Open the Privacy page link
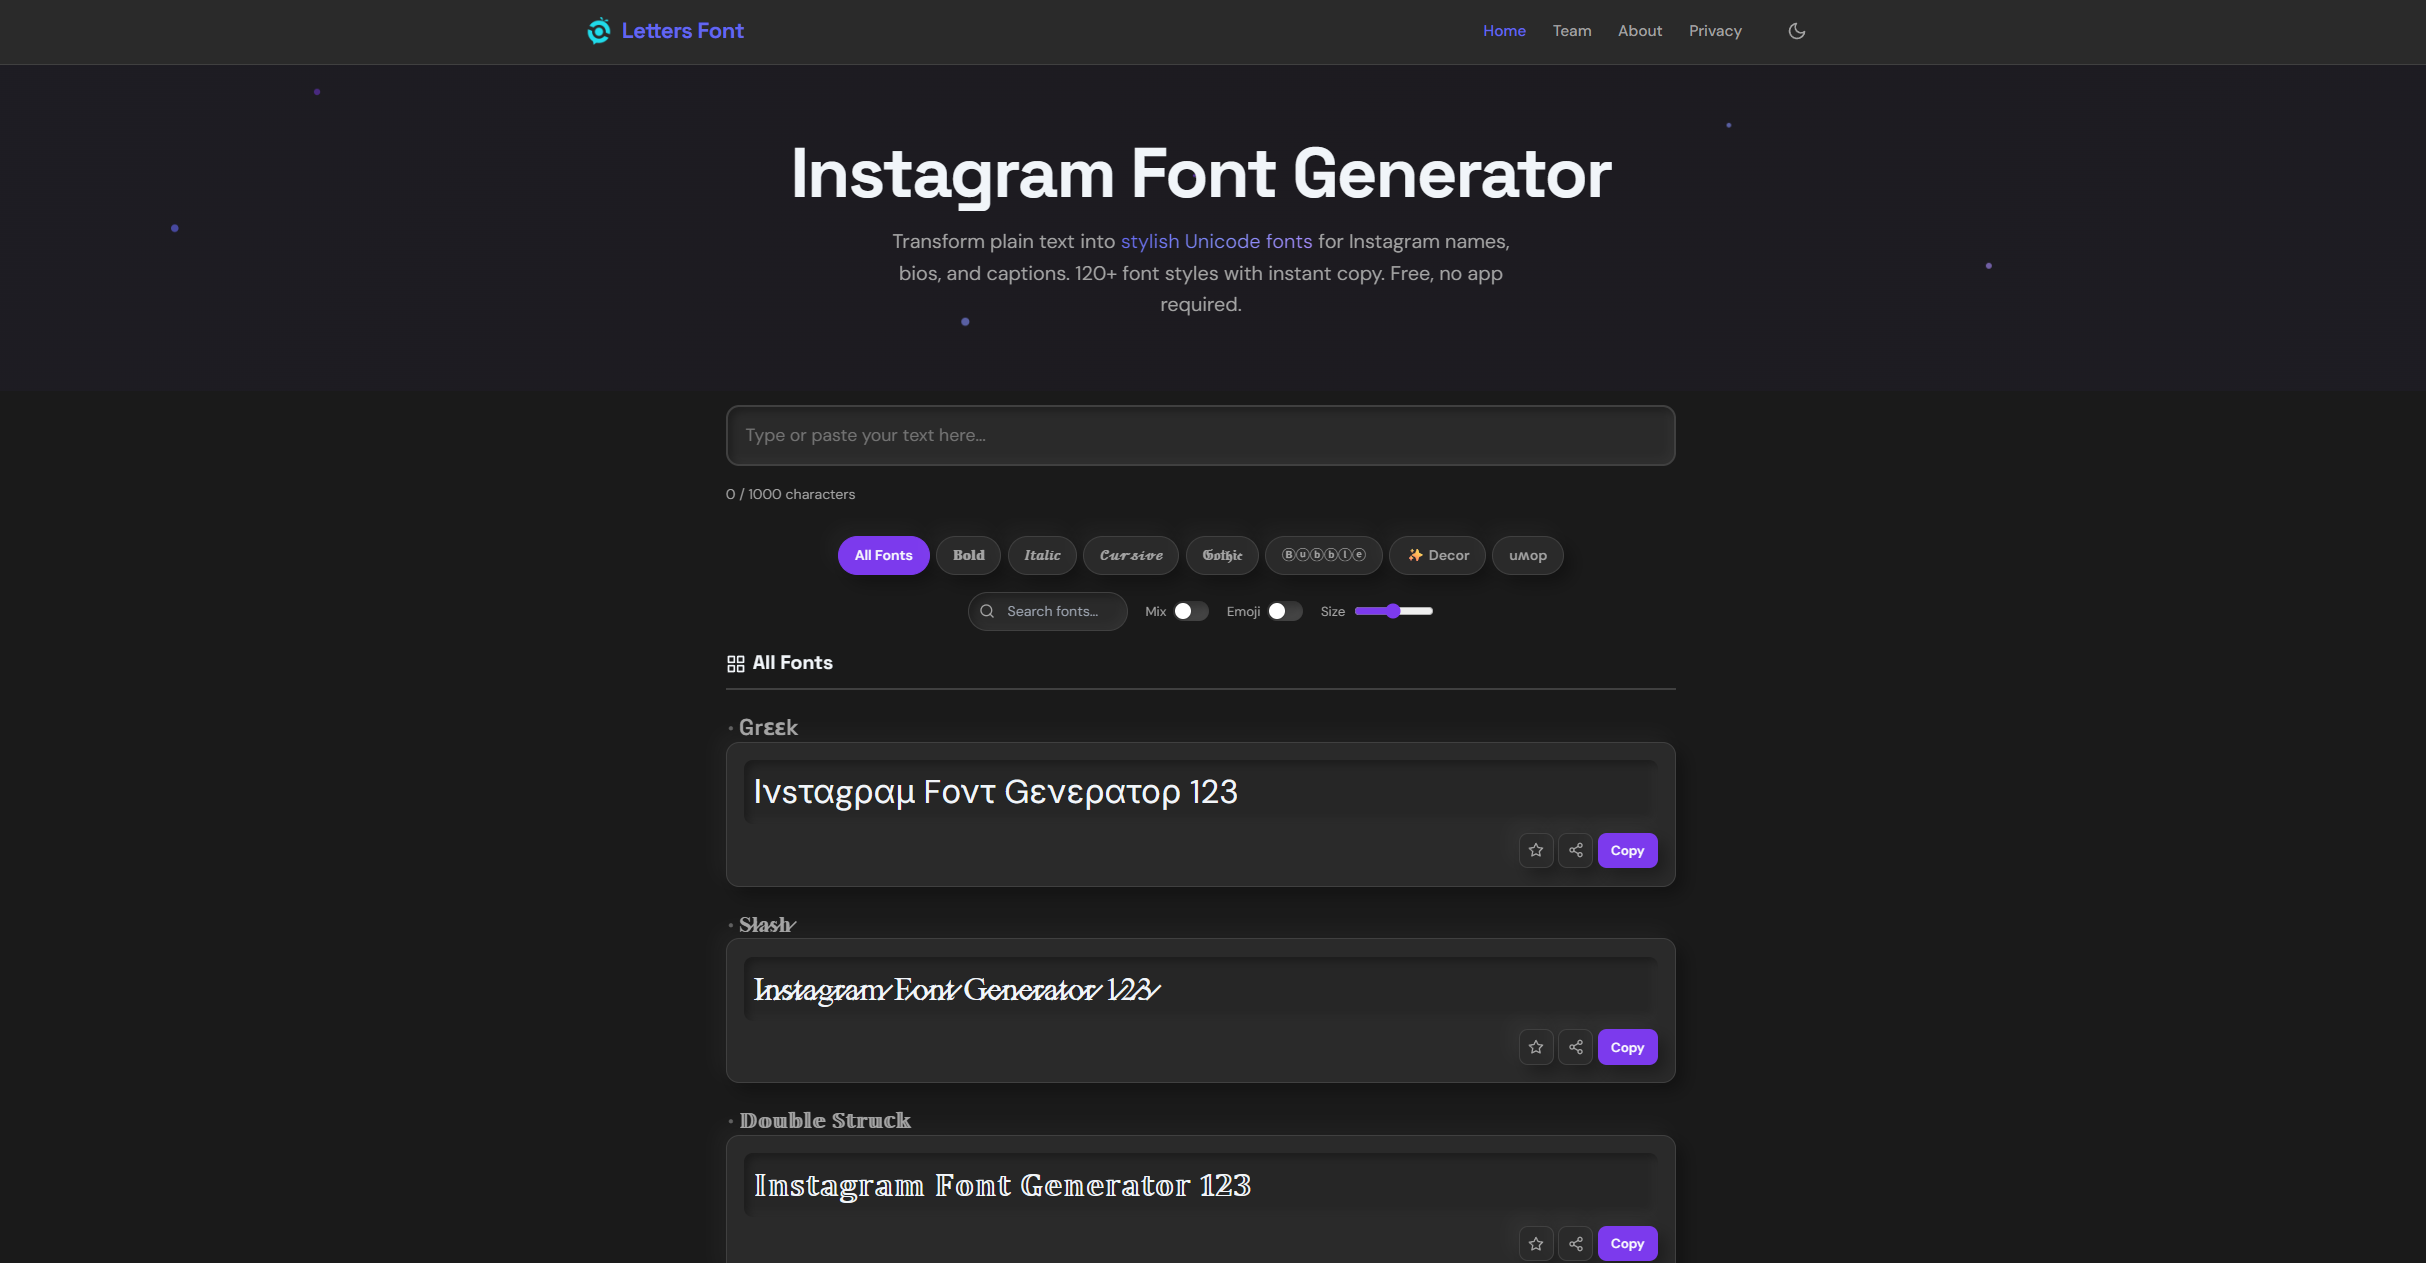The image size is (2426, 1263). click(x=1715, y=31)
